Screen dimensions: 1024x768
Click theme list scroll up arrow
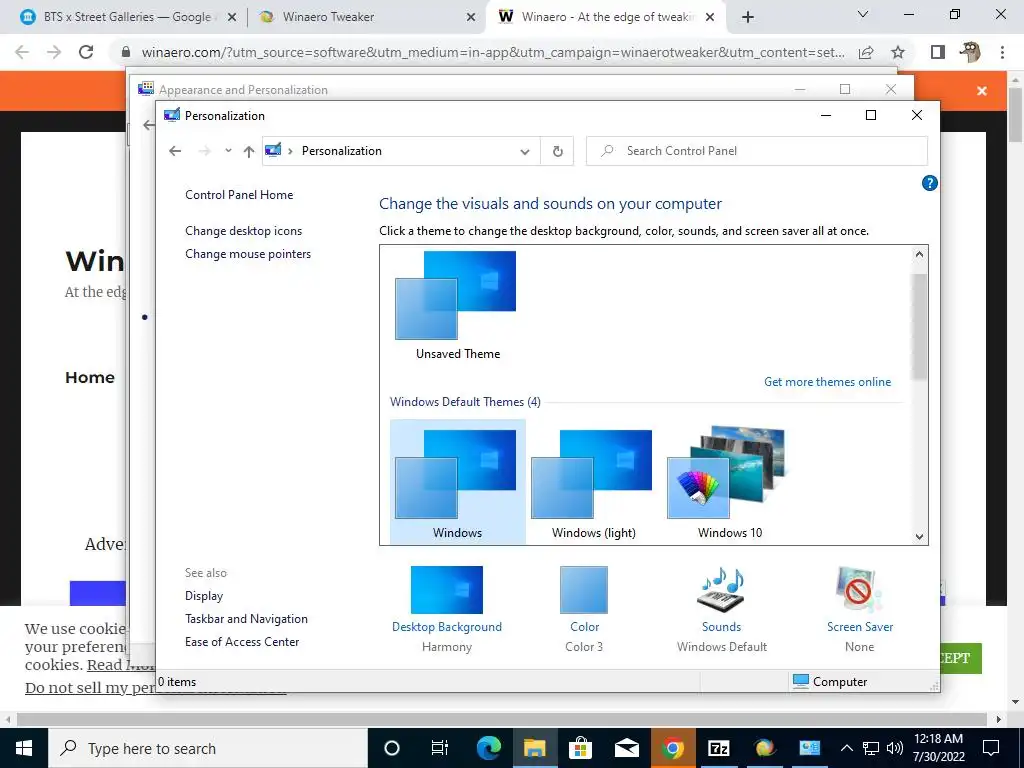[x=920, y=254]
